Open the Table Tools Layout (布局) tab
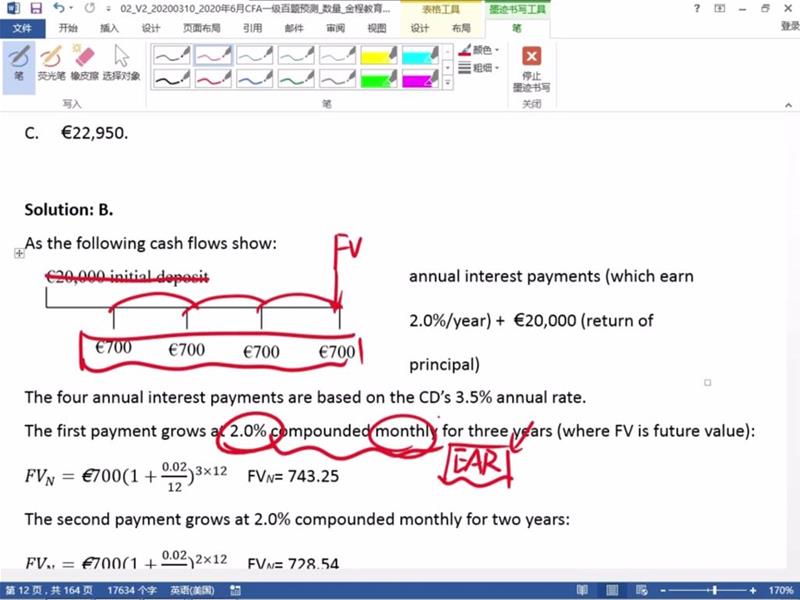Image resolution: width=800 pixels, height=600 pixels. coord(461,28)
